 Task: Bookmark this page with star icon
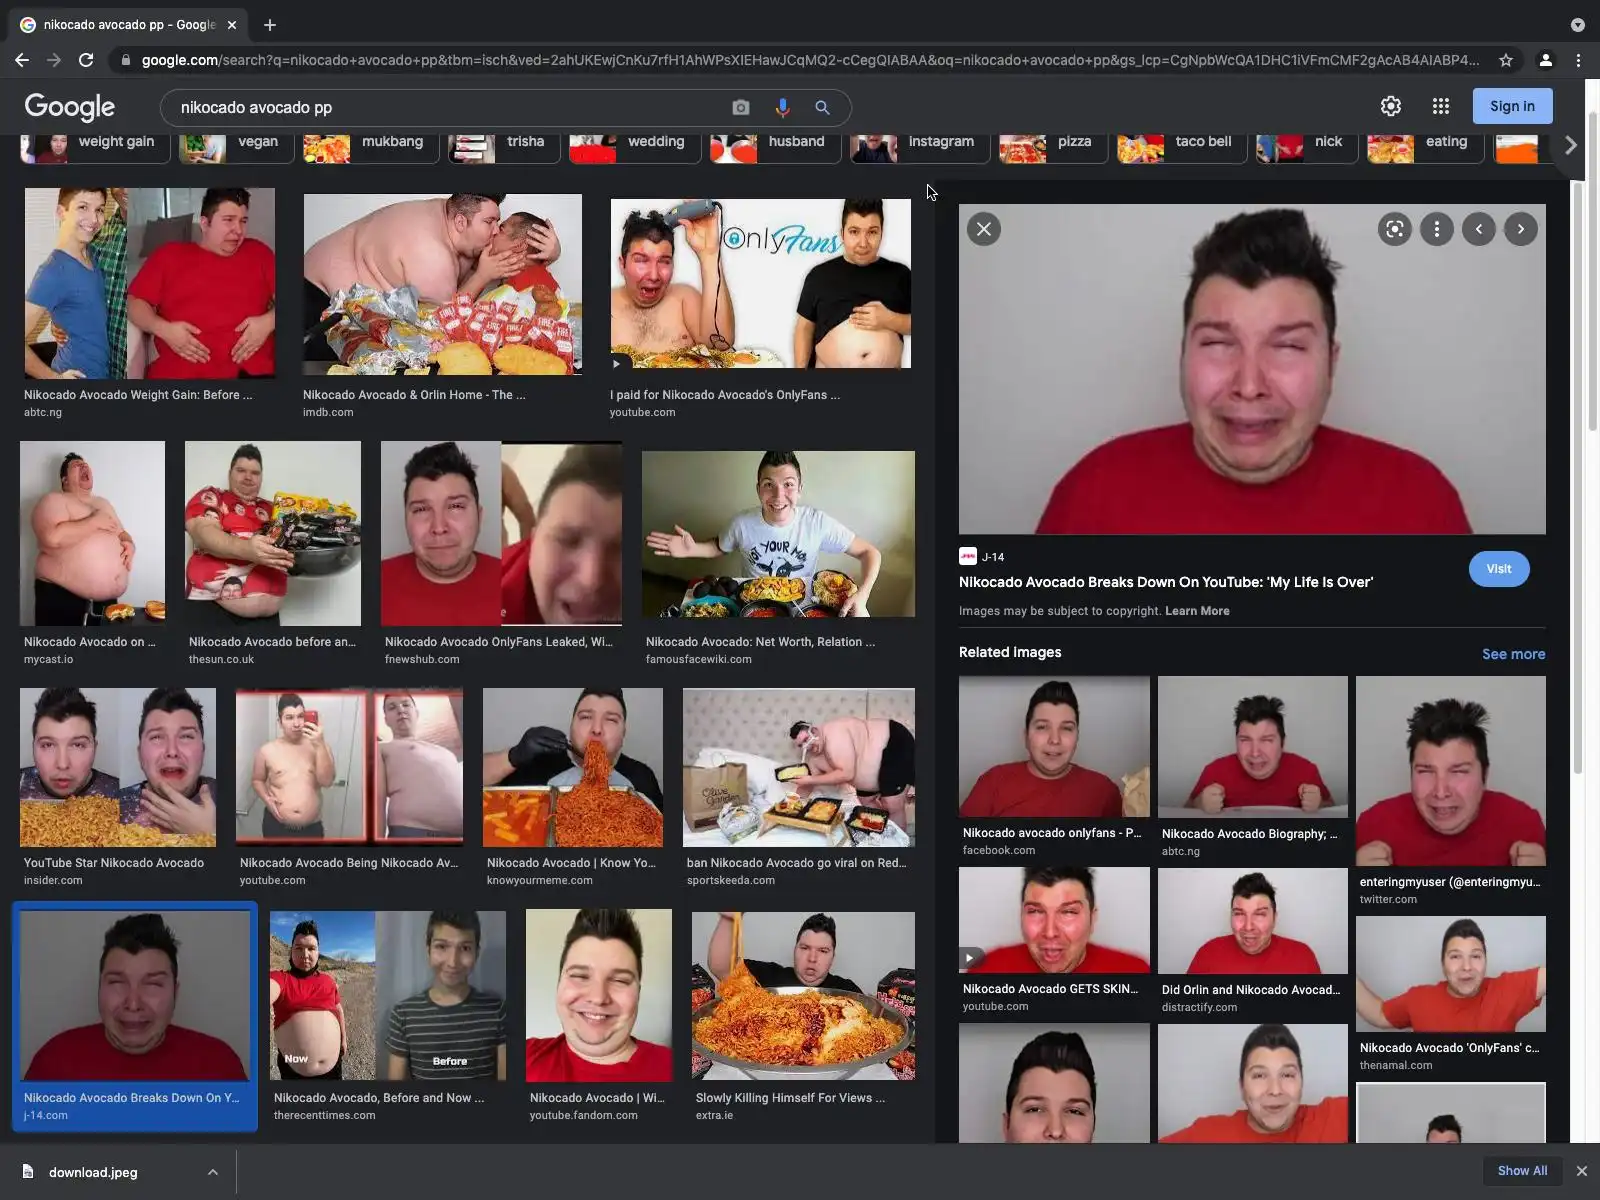tap(1506, 60)
